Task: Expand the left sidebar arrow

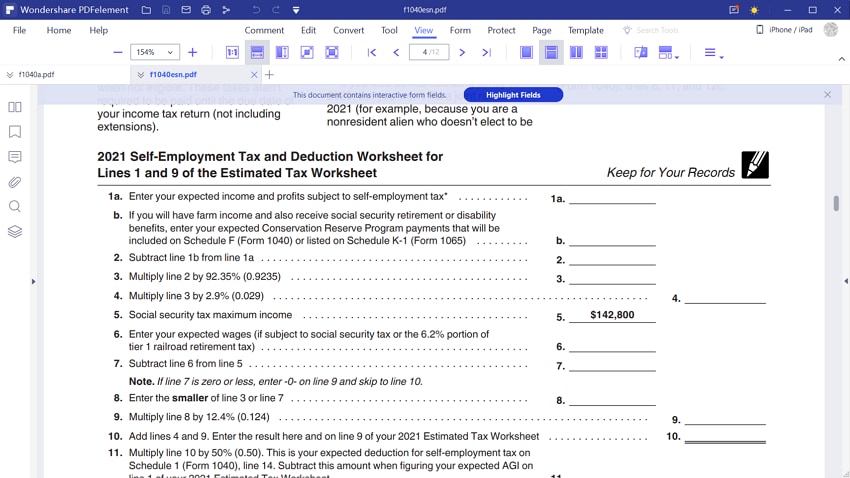Action: (34, 281)
